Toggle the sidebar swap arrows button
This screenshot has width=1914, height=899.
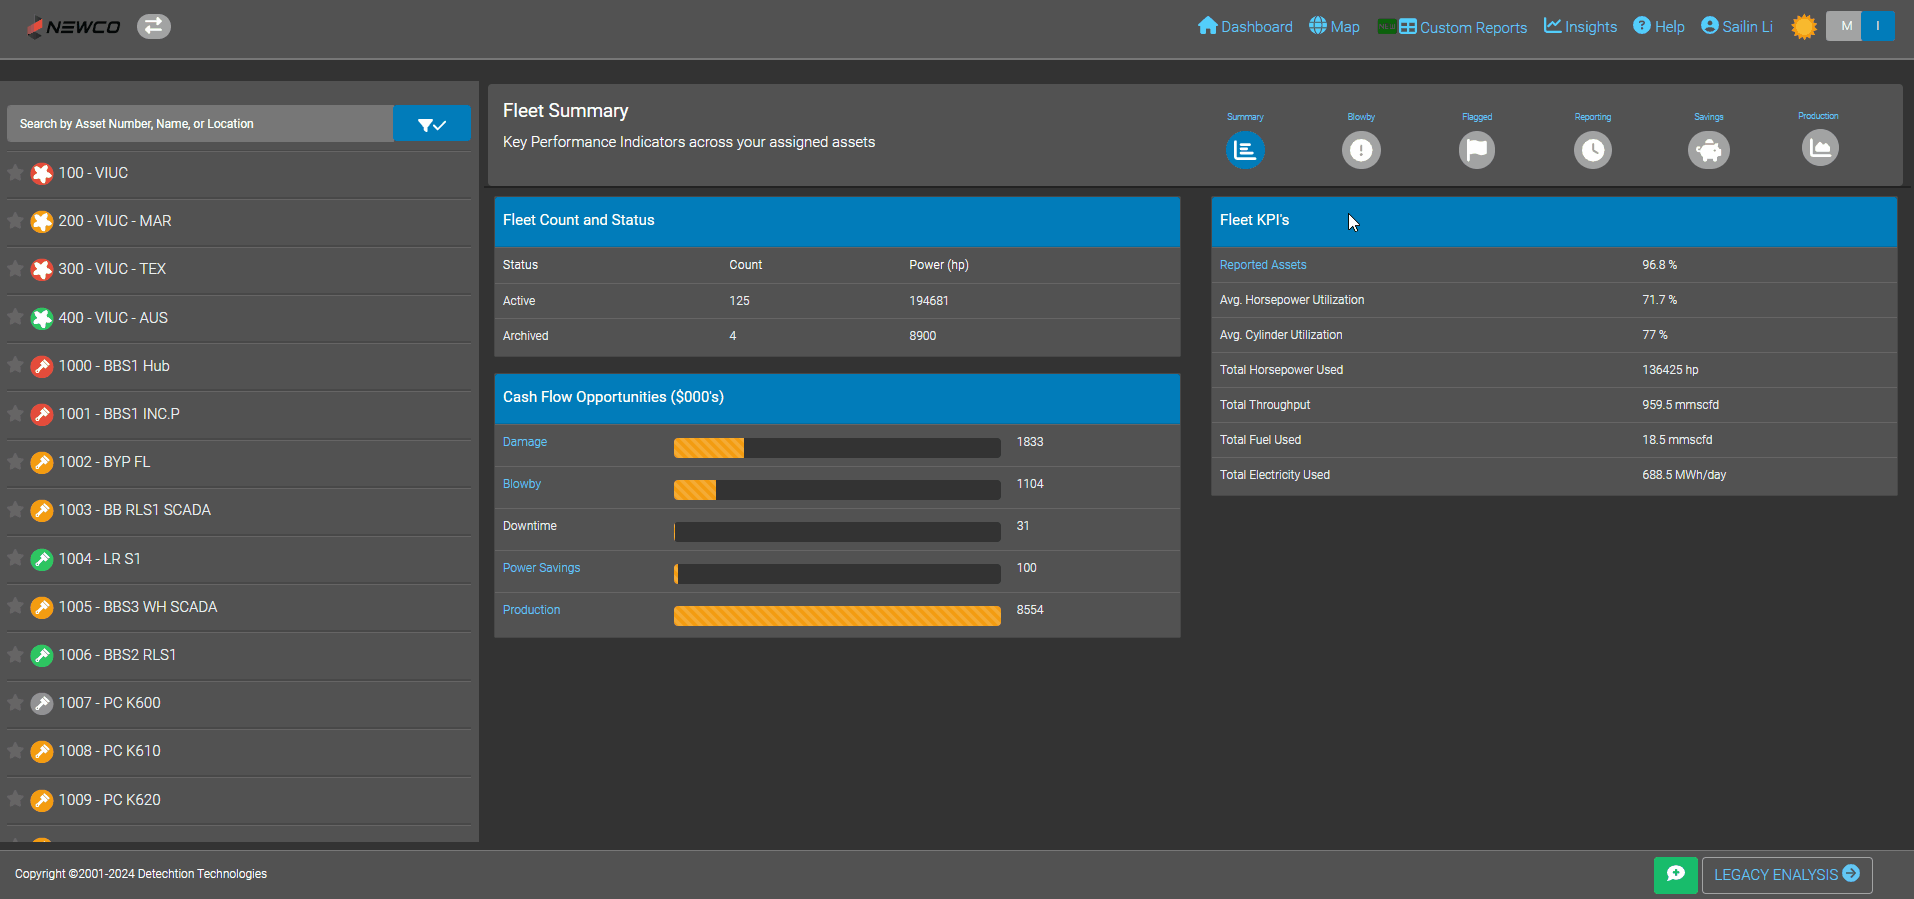[154, 26]
